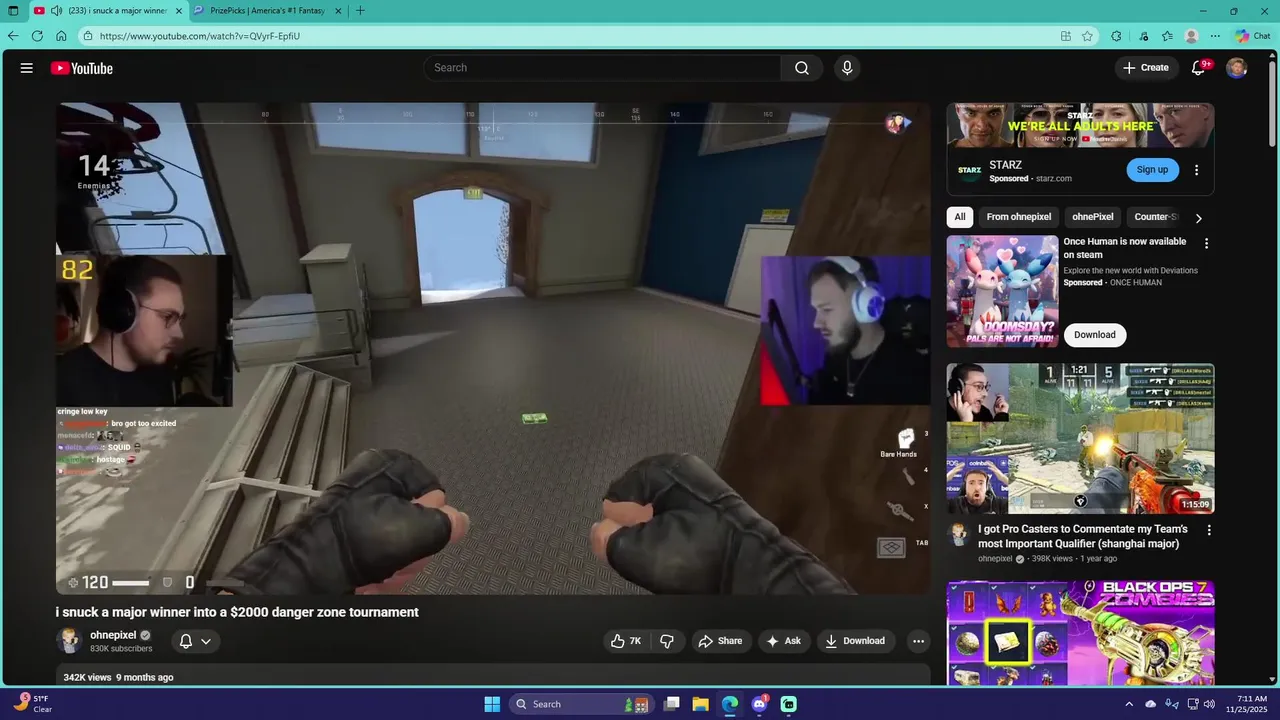The width and height of the screenshot is (1280, 720).
Task: Click the magnifier search button
Action: pyautogui.click(x=802, y=68)
